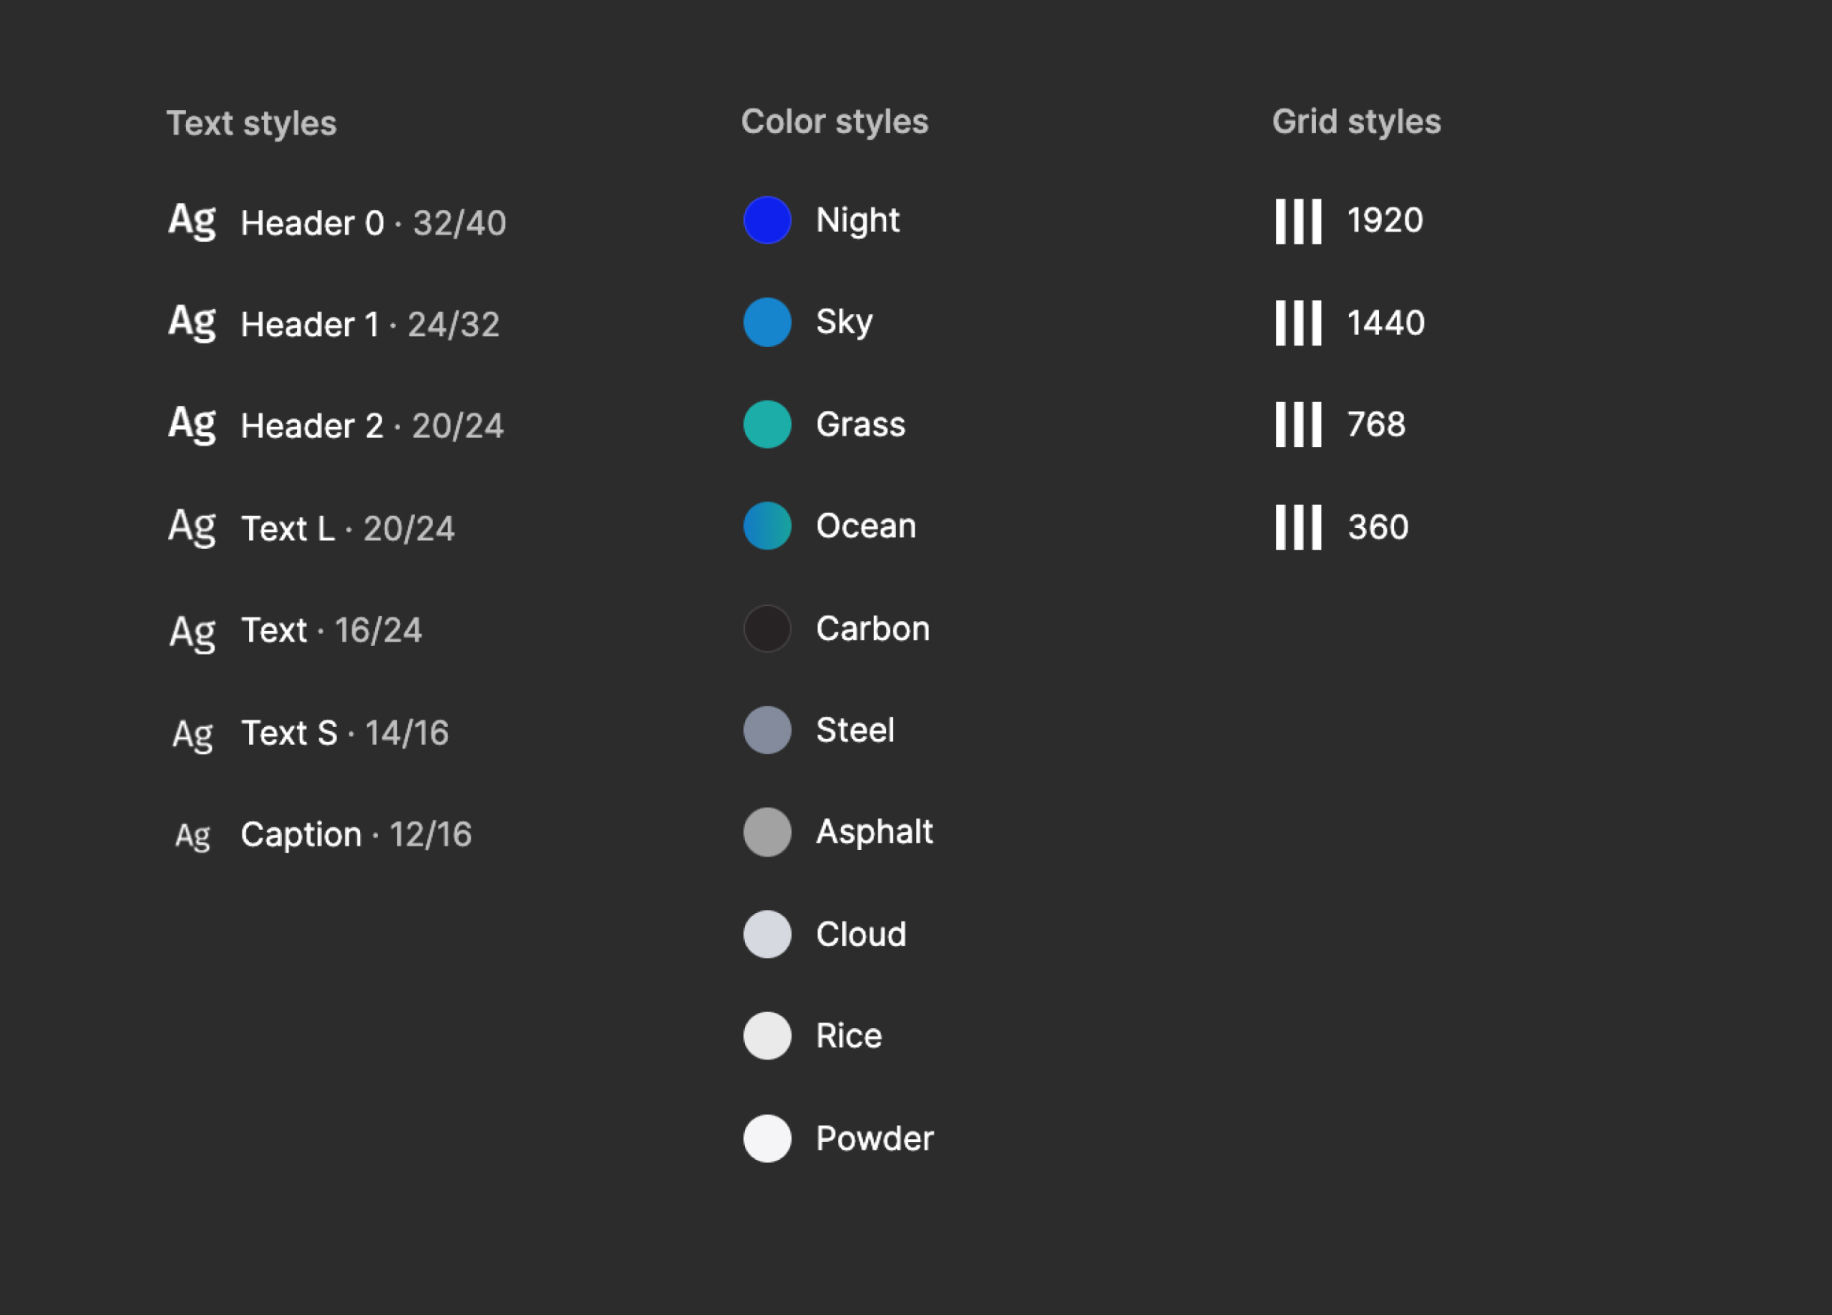Select the Asphalt color label
This screenshot has width=1832, height=1315.
874,832
